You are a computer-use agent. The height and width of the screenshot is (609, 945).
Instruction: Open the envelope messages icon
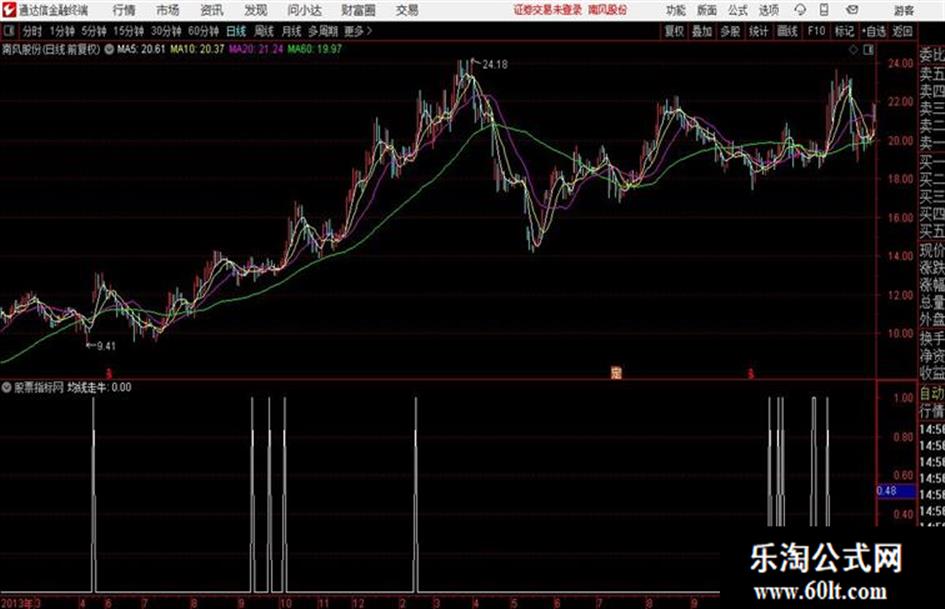tap(852, 10)
